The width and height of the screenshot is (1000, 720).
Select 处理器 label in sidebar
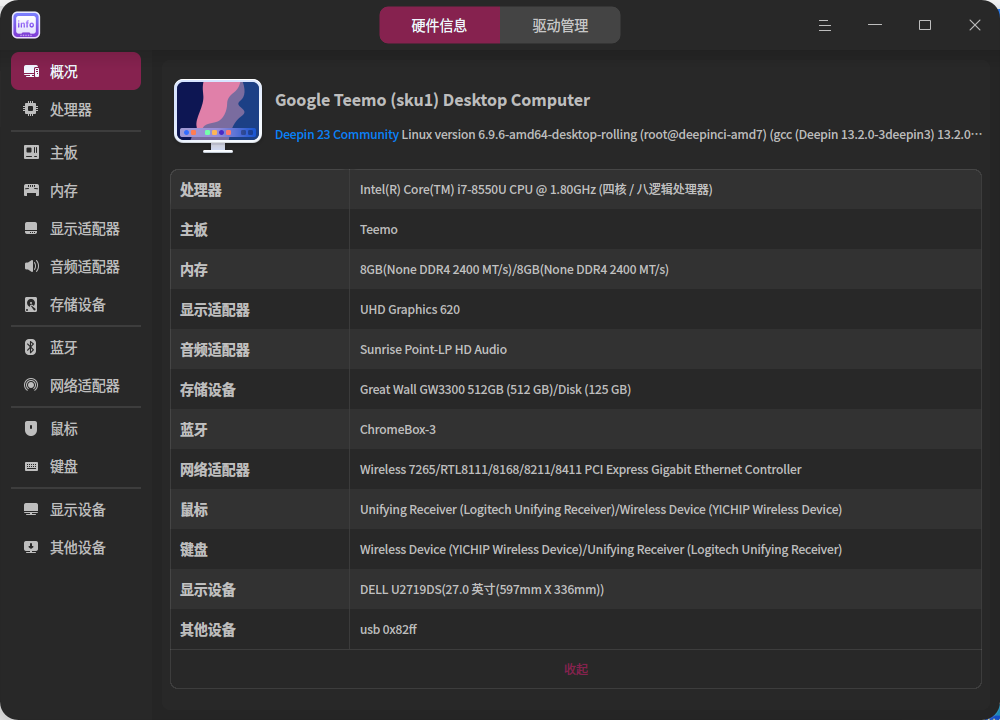pos(71,110)
